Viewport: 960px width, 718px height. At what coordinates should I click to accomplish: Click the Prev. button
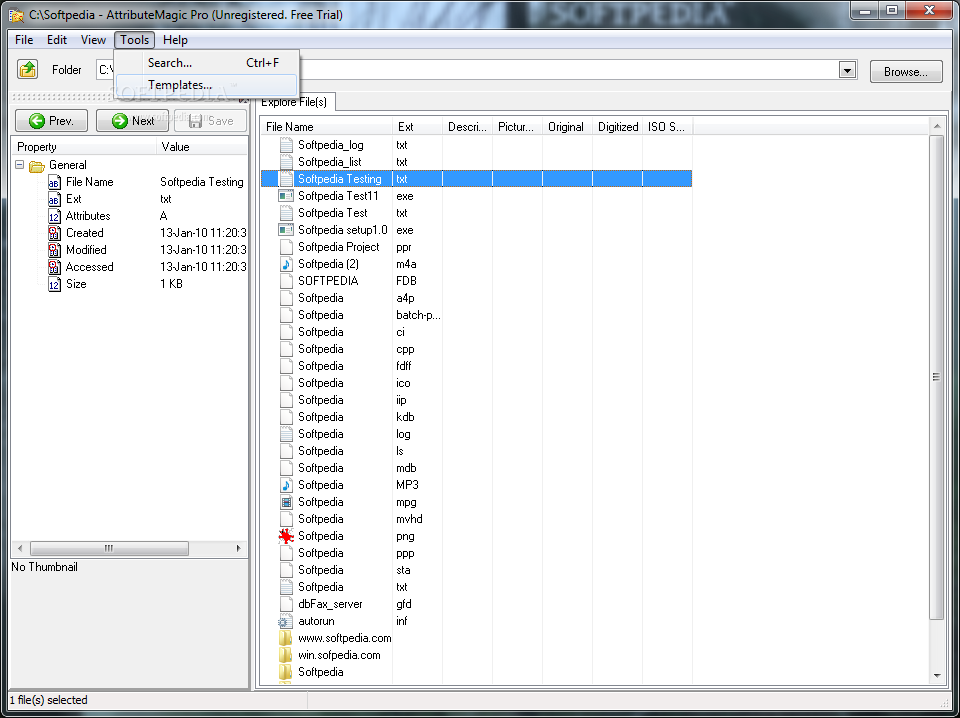click(x=51, y=121)
